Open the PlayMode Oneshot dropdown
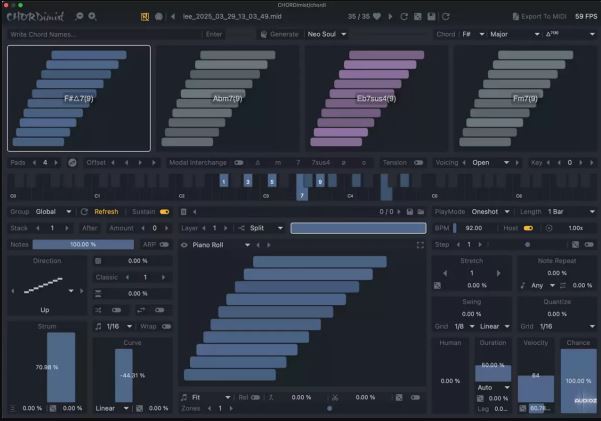601x421 pixels. pyautogui.click(x=491, y=212)
